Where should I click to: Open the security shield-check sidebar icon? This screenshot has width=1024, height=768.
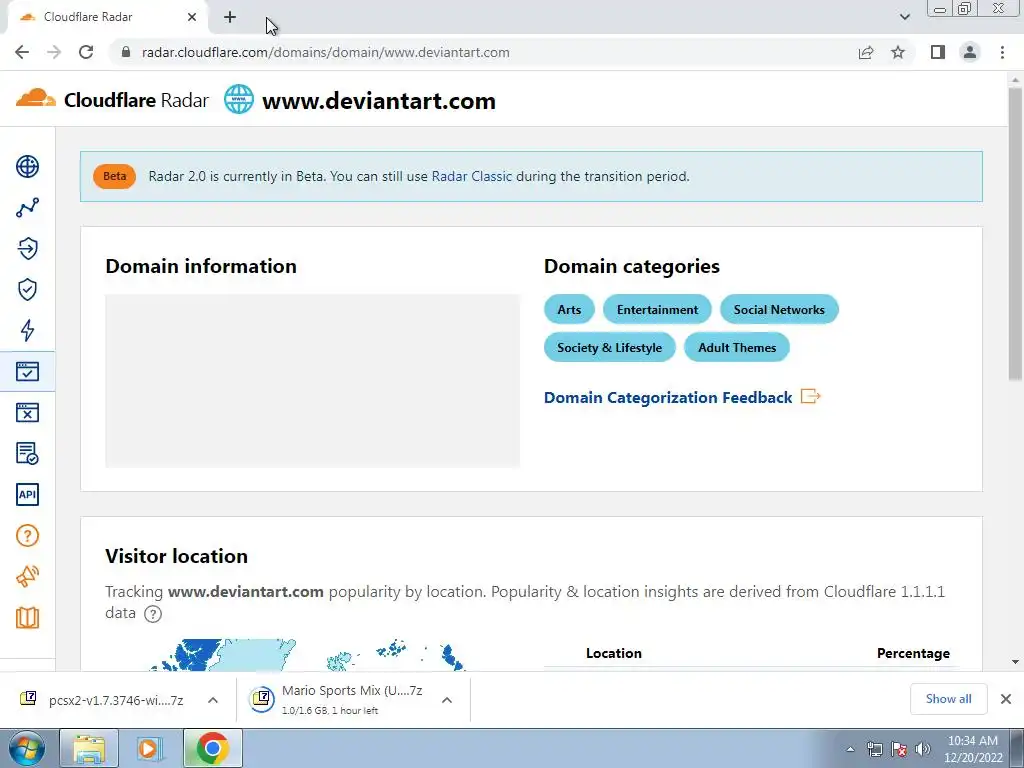pyautogui.click(x=27, y=289)
